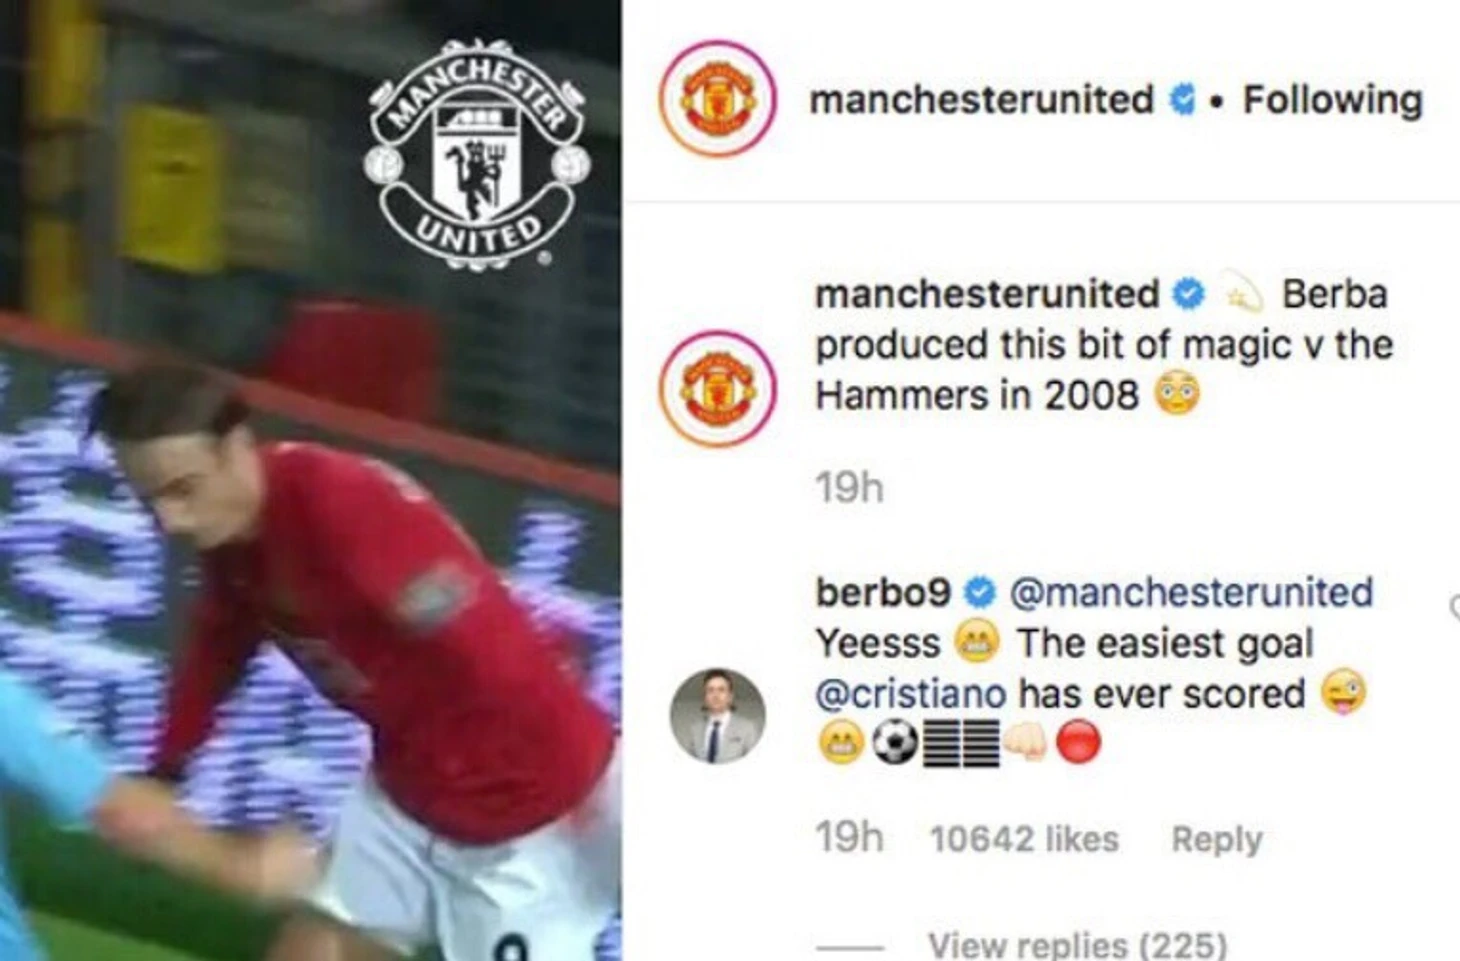Open manchesterunited avatar beside caption
Image resolution: width=1460 pixels, height=961 pixels.
[717, 388]
